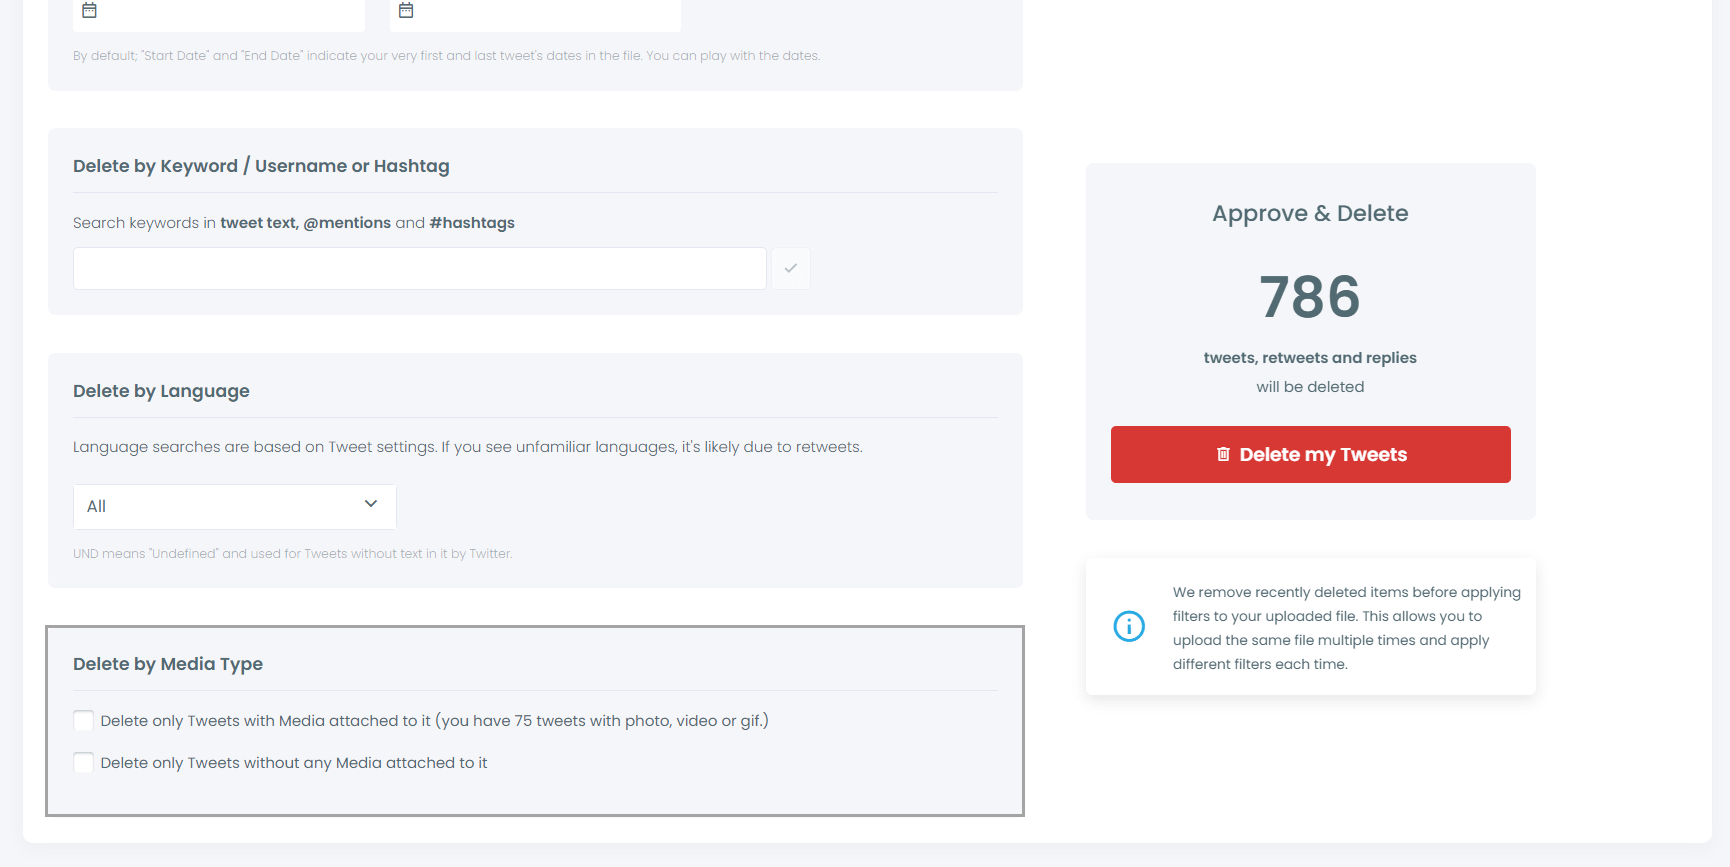This screenshot has width=1730, height=867.
Task: Click the 'without any Media attached' label
Action: [x=294, y=763]
